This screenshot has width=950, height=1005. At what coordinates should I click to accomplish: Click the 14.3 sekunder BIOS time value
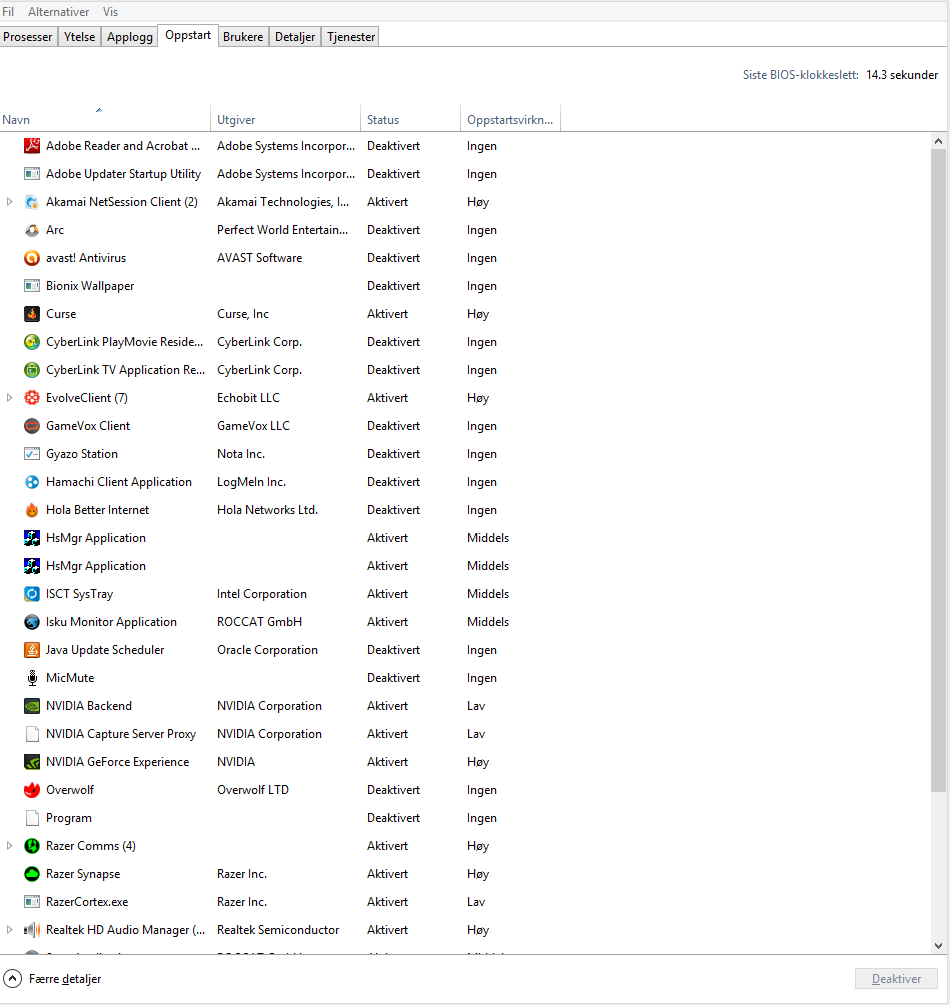[x=902, y=75]
